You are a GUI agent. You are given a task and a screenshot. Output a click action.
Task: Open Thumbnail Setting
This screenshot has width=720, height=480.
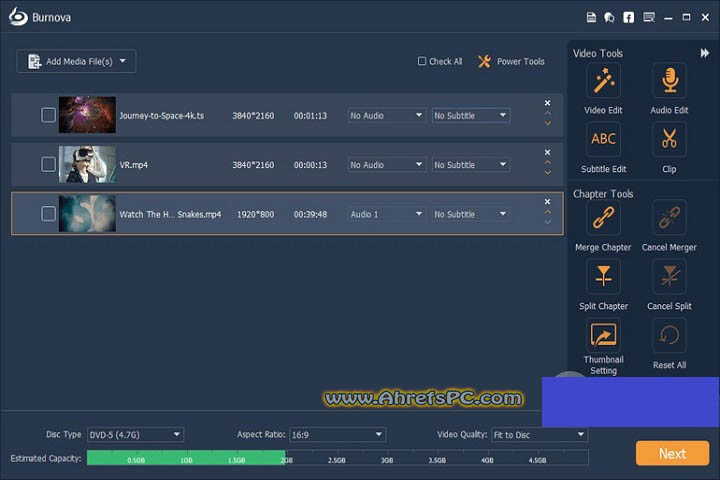coord(603,335)
